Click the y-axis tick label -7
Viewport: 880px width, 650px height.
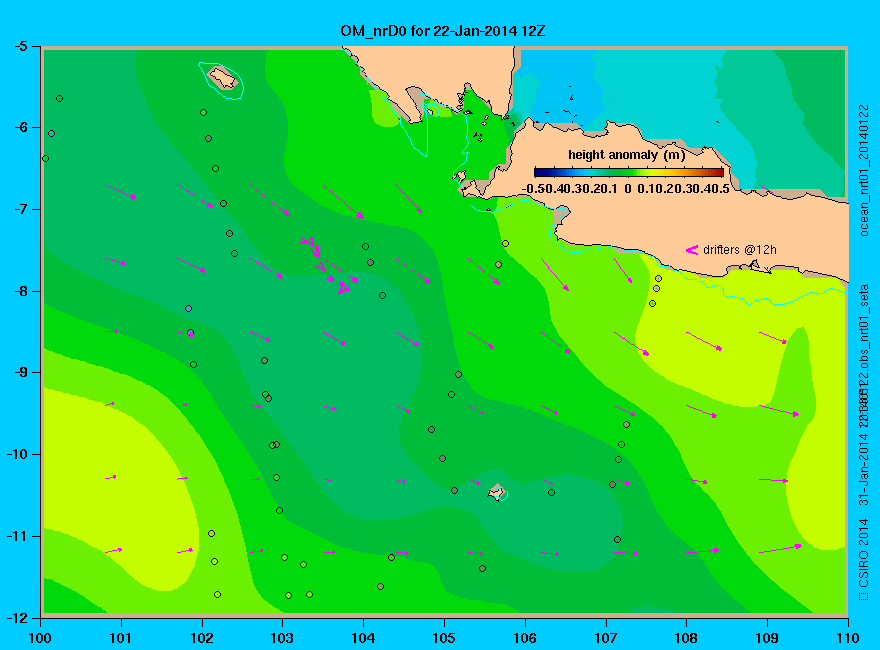(x=20, y=209)
